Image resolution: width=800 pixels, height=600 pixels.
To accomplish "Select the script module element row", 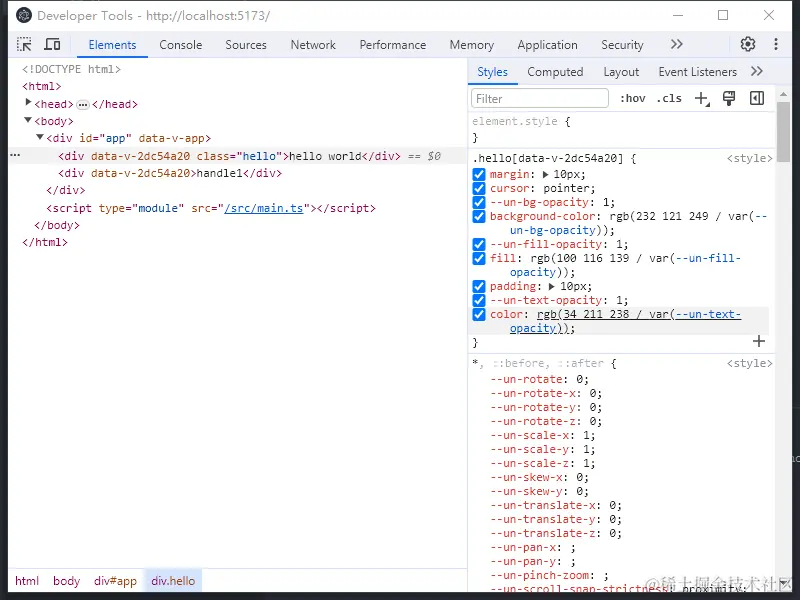I will [211, 208].
